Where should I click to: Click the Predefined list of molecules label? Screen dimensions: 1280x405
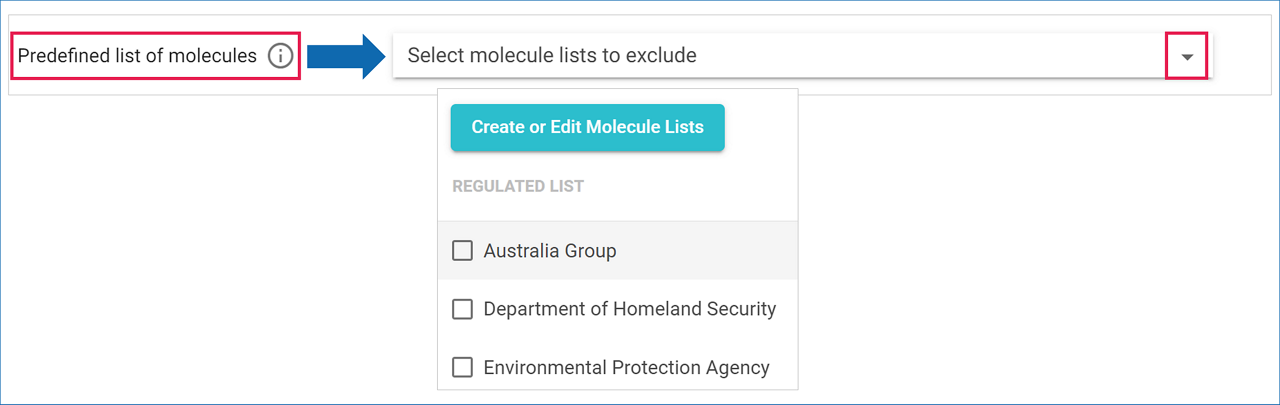click(137, 56)
